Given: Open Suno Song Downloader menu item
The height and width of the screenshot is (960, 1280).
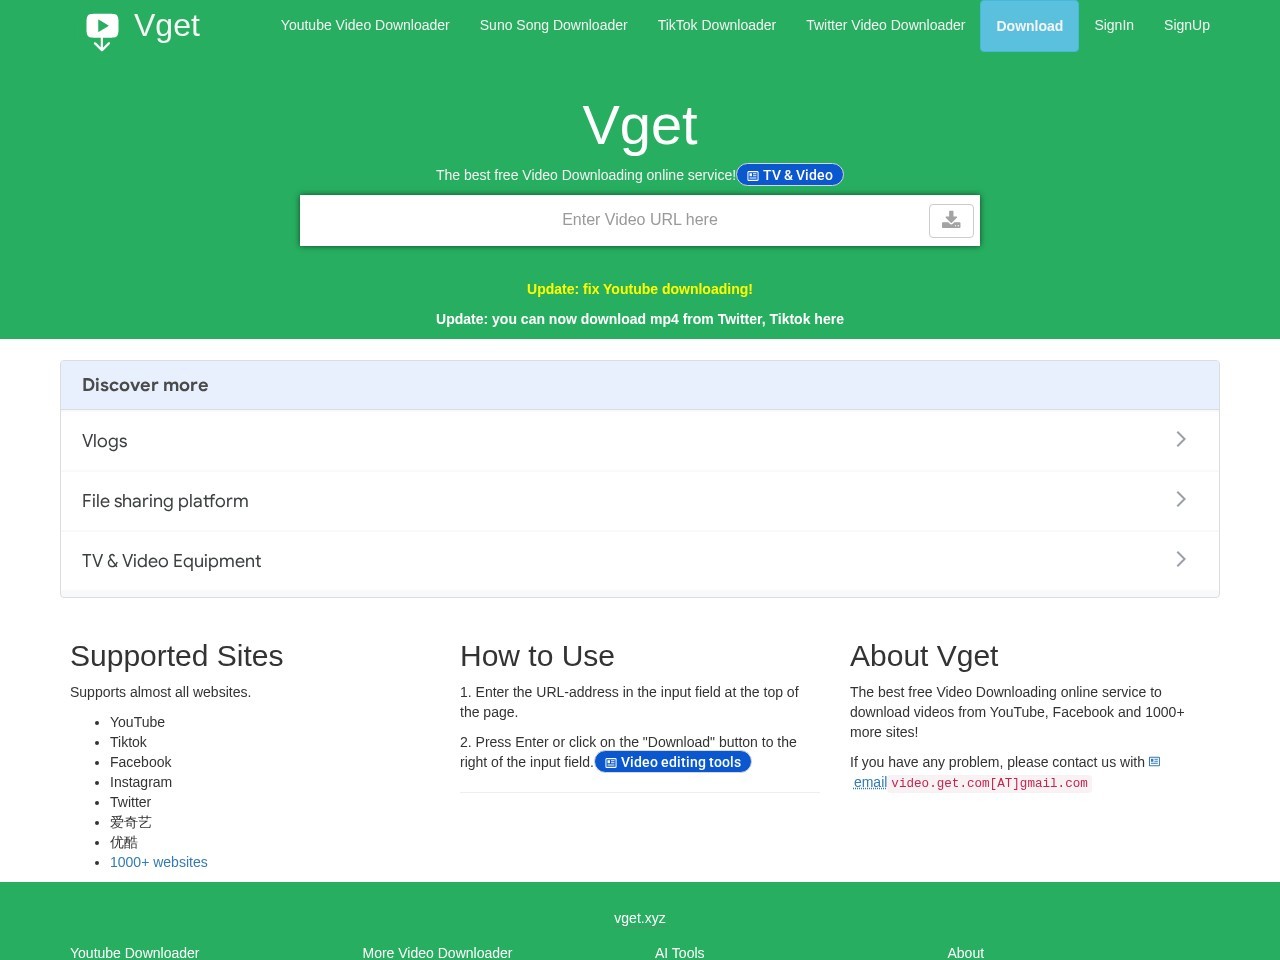Looking at the screenshot, I should [x=554, y=25].
